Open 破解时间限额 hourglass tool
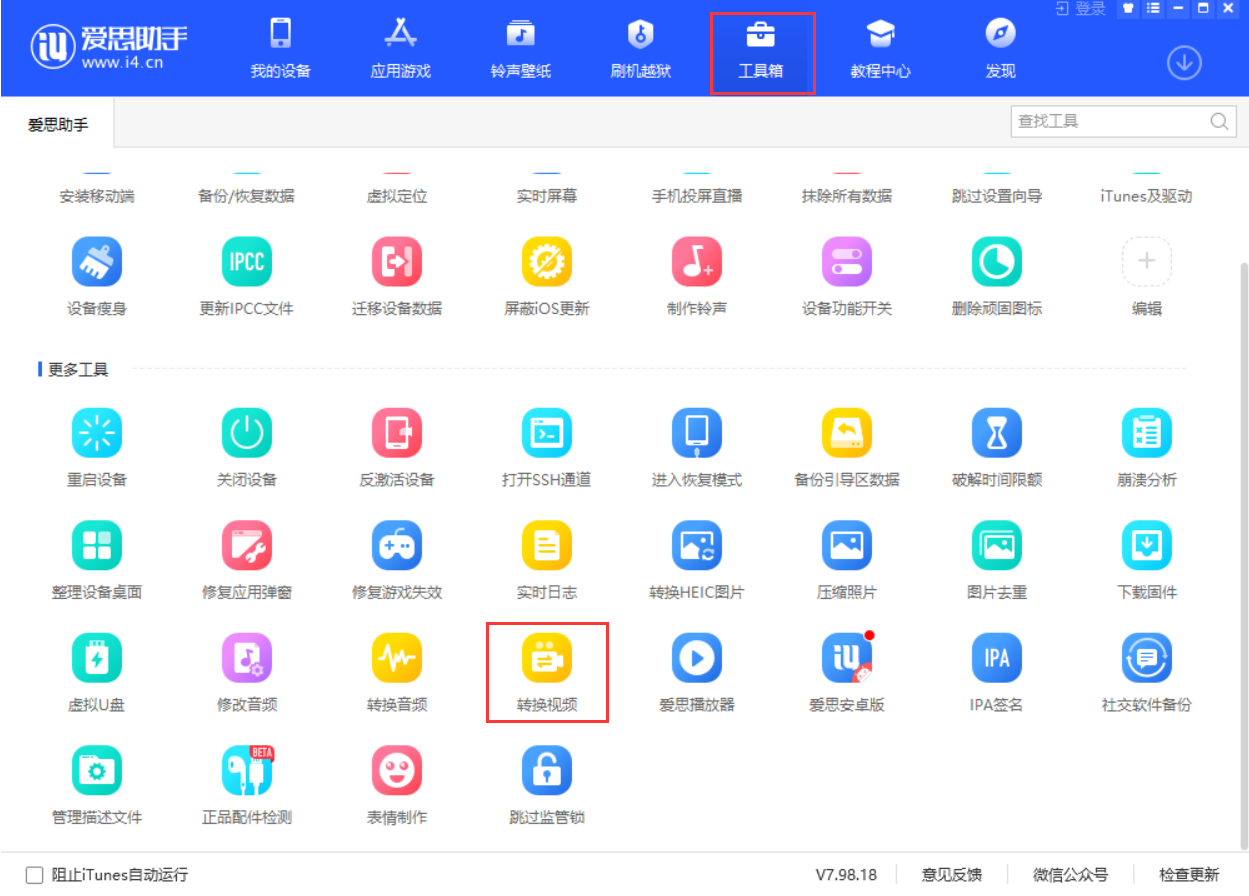The image size is (1249, 896). [x=997, y=433]
